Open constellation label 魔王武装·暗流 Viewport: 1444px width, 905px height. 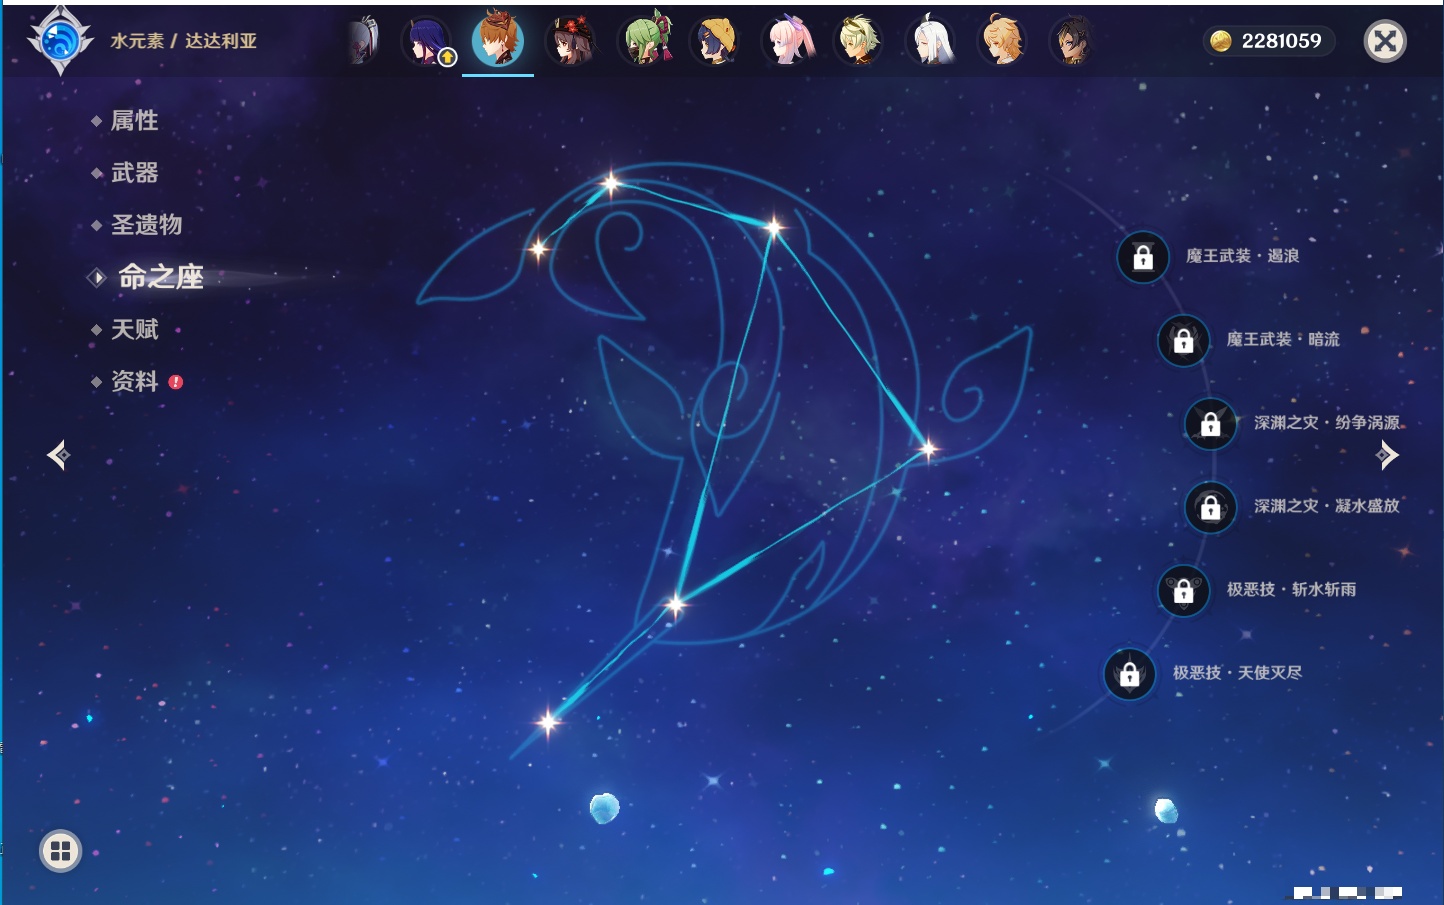pyautogui.click(x=1283, y=339)
